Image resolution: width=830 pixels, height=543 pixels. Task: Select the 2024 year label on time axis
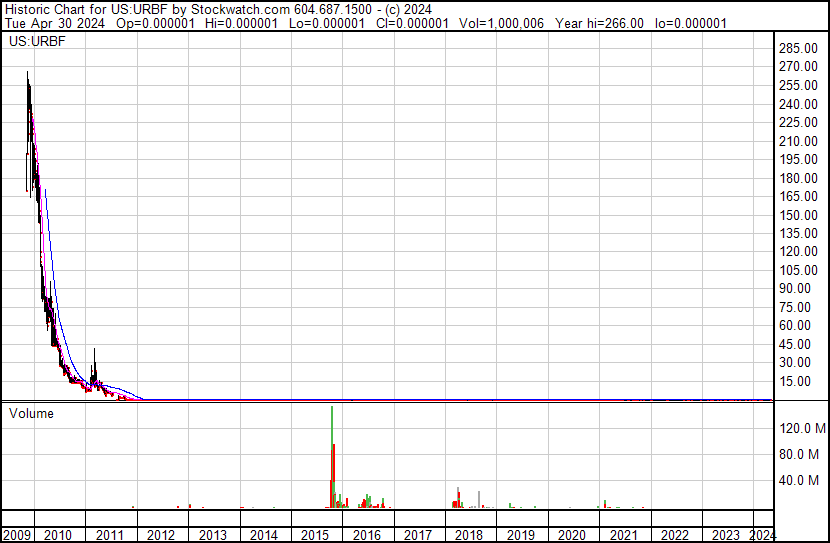click(x=763, y=535)
